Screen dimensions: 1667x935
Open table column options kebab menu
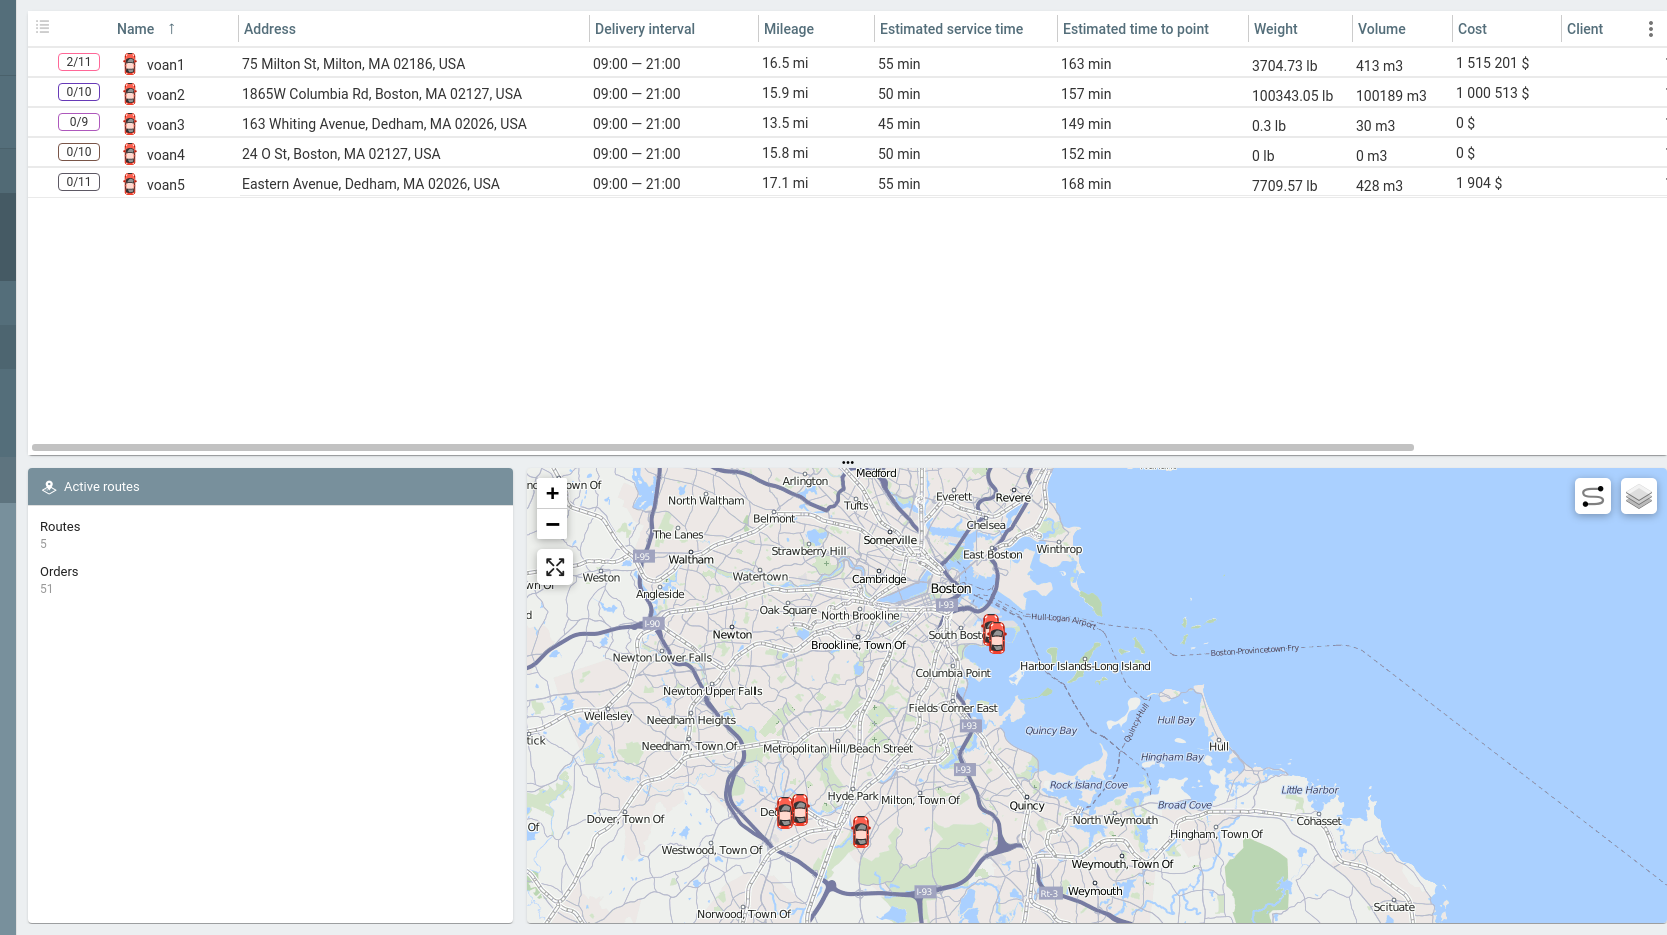coord(1650,29)
